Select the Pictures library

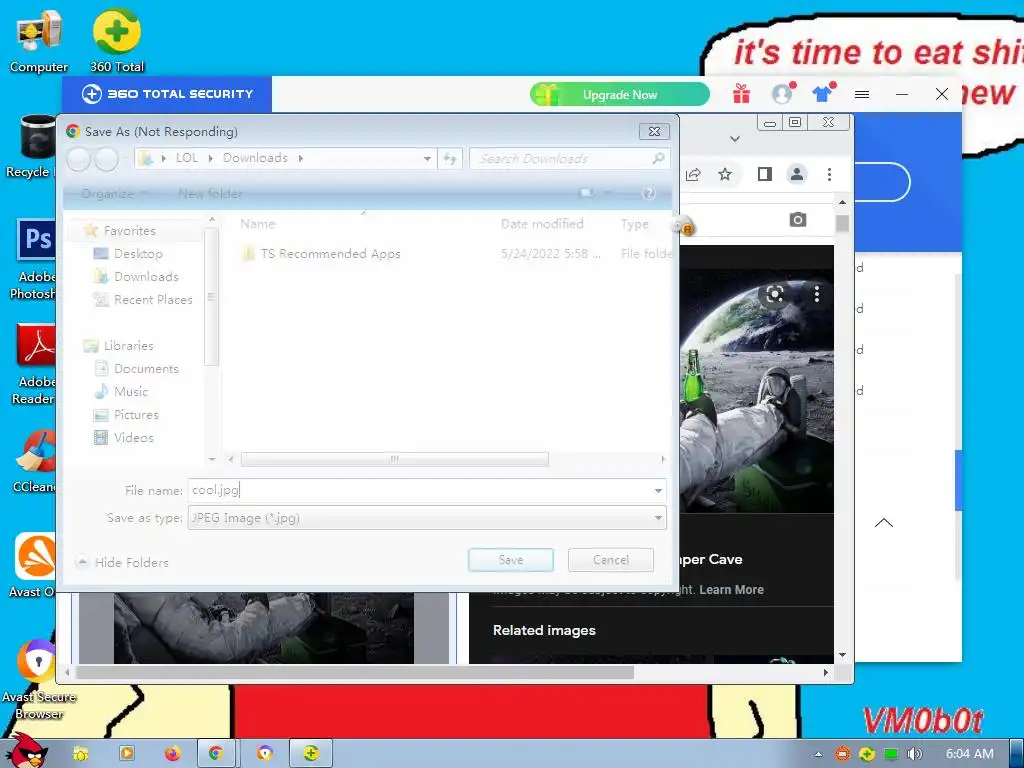(x=136, y=415)
